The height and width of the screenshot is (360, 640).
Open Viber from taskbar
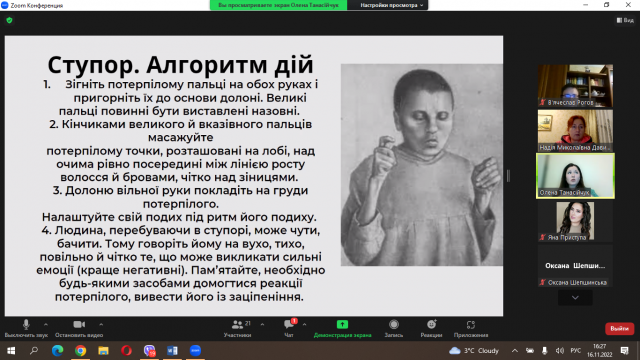(x=149, y=351)
